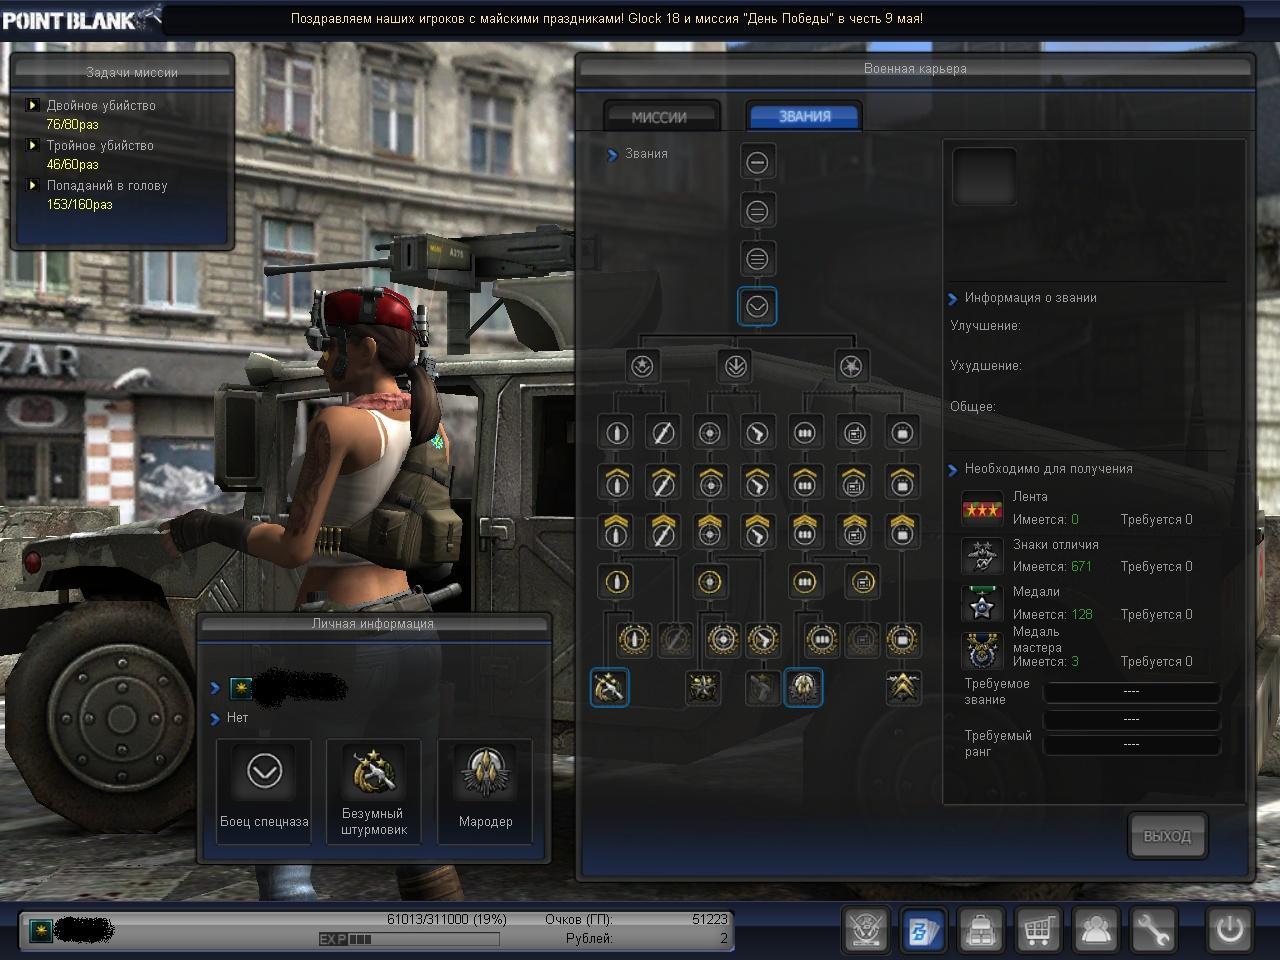Click the Требуемый ранг field

pos(1131,744)
